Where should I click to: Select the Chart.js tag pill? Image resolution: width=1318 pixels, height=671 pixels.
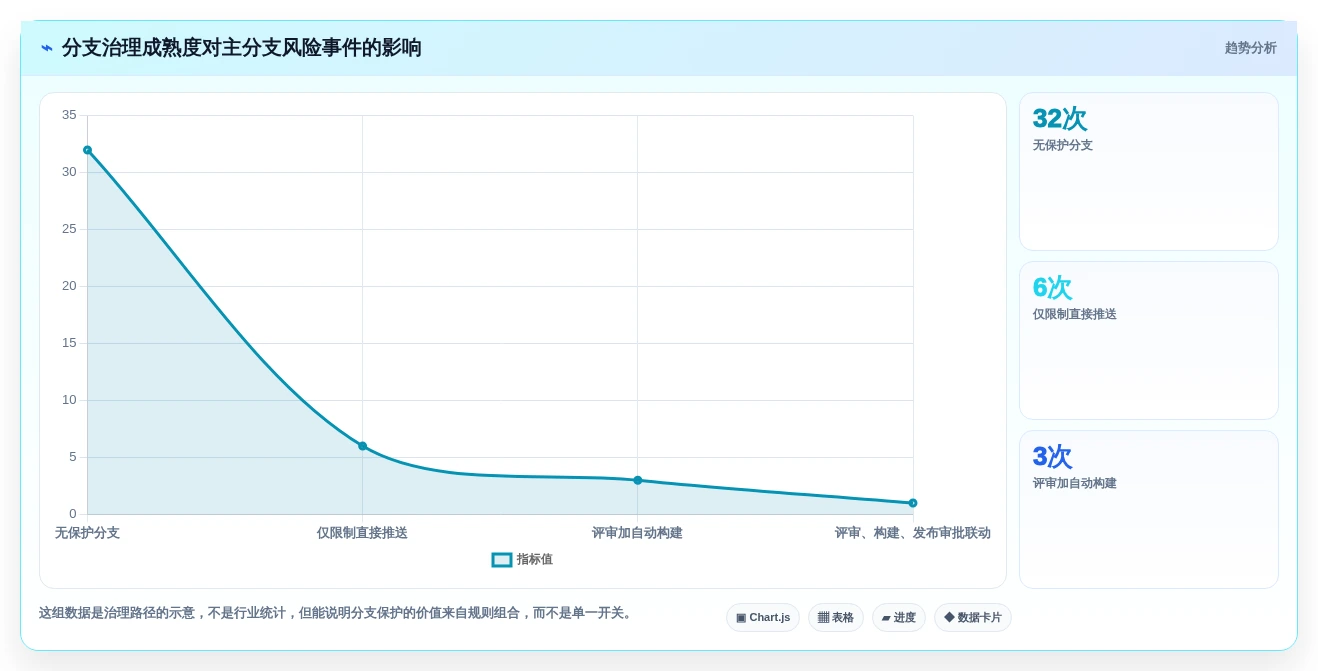(763, 617)
